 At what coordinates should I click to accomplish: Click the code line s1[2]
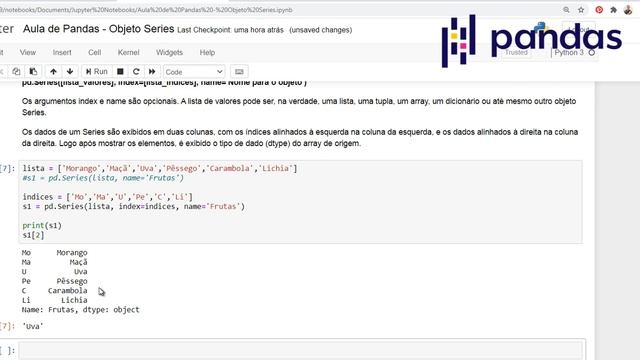click(x=33, y=235)
